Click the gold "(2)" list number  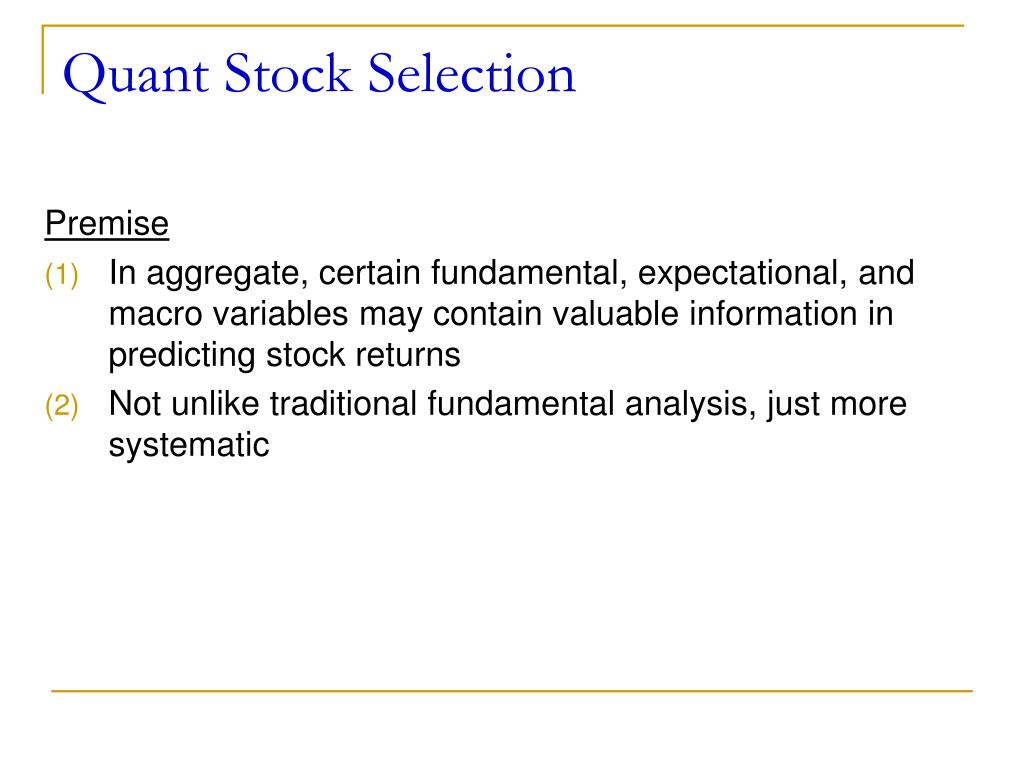point(61,406)
